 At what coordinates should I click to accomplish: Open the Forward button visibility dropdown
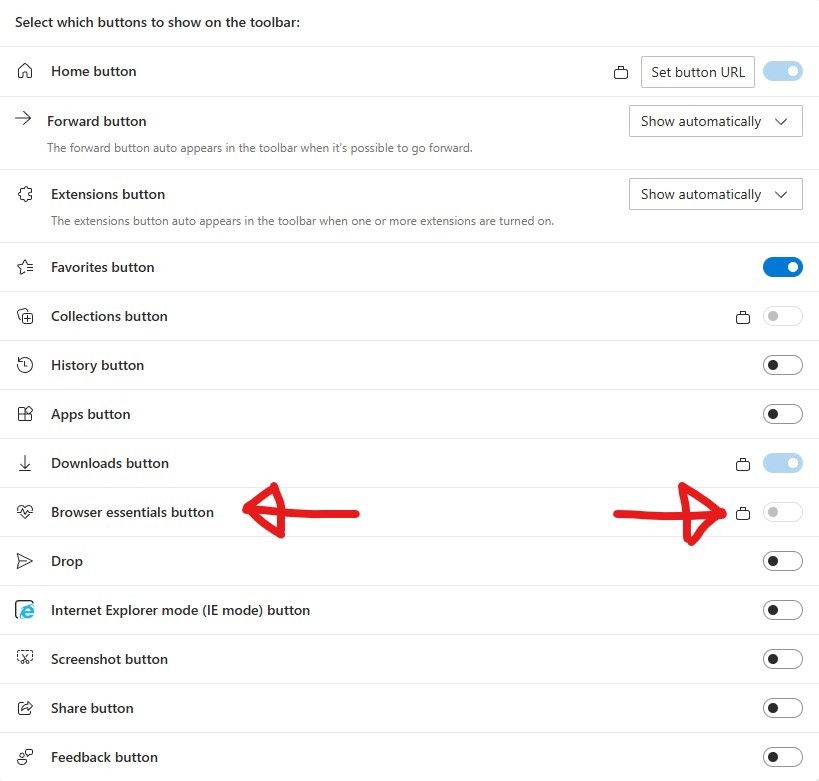715,121
